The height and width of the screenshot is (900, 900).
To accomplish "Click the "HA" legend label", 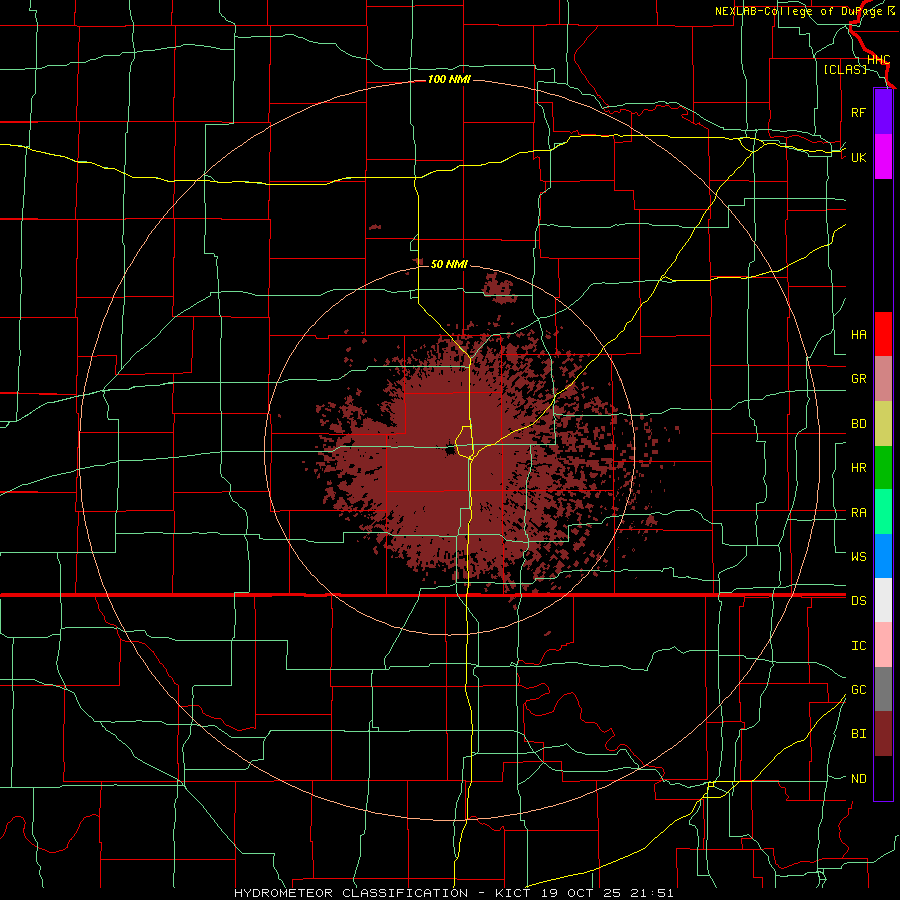I will pos(859,335).
